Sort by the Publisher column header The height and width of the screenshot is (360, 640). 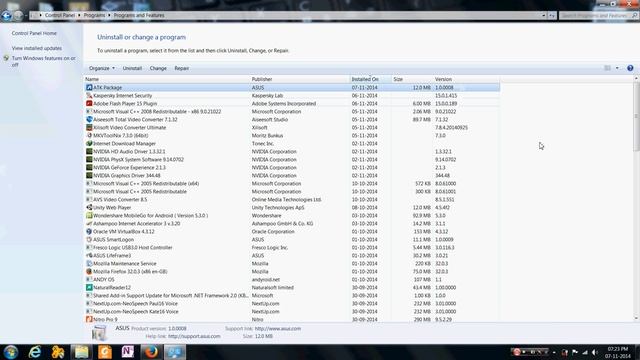tap(300, 79)
